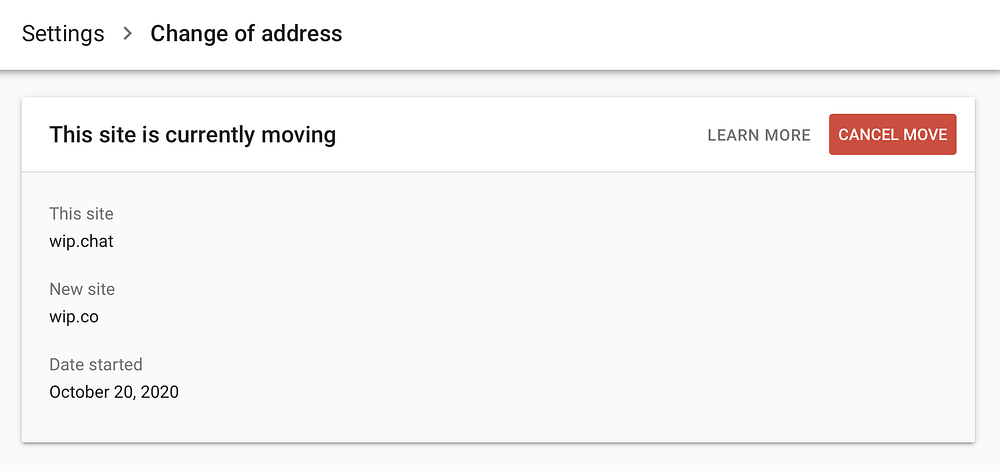Select the October 20, 2020 date
The image size is (1000, 471).
[114, 392]
